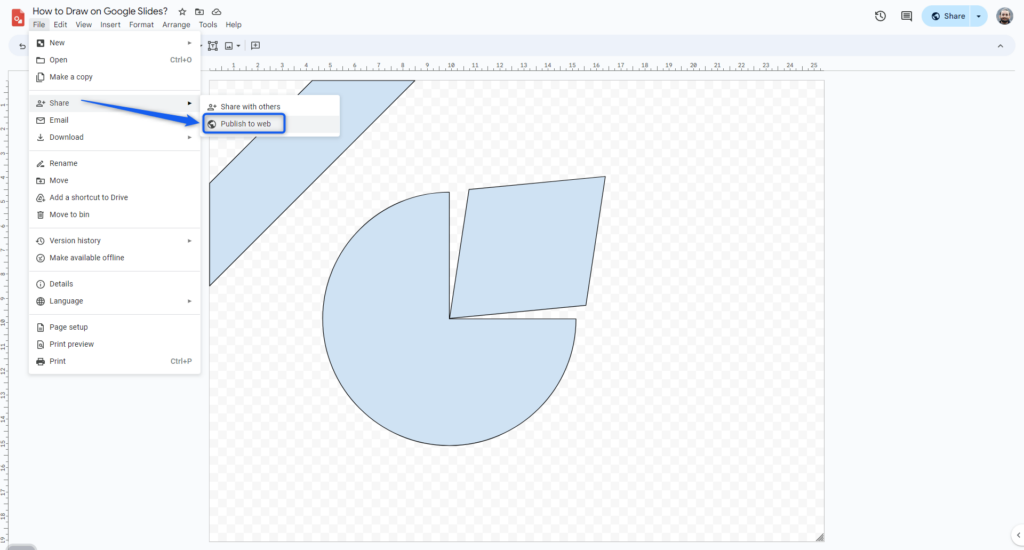This screenshot has width=1024, height=550.
Task: Click the move-to-folder icon beside the title
Action: [x=199, y=12]
